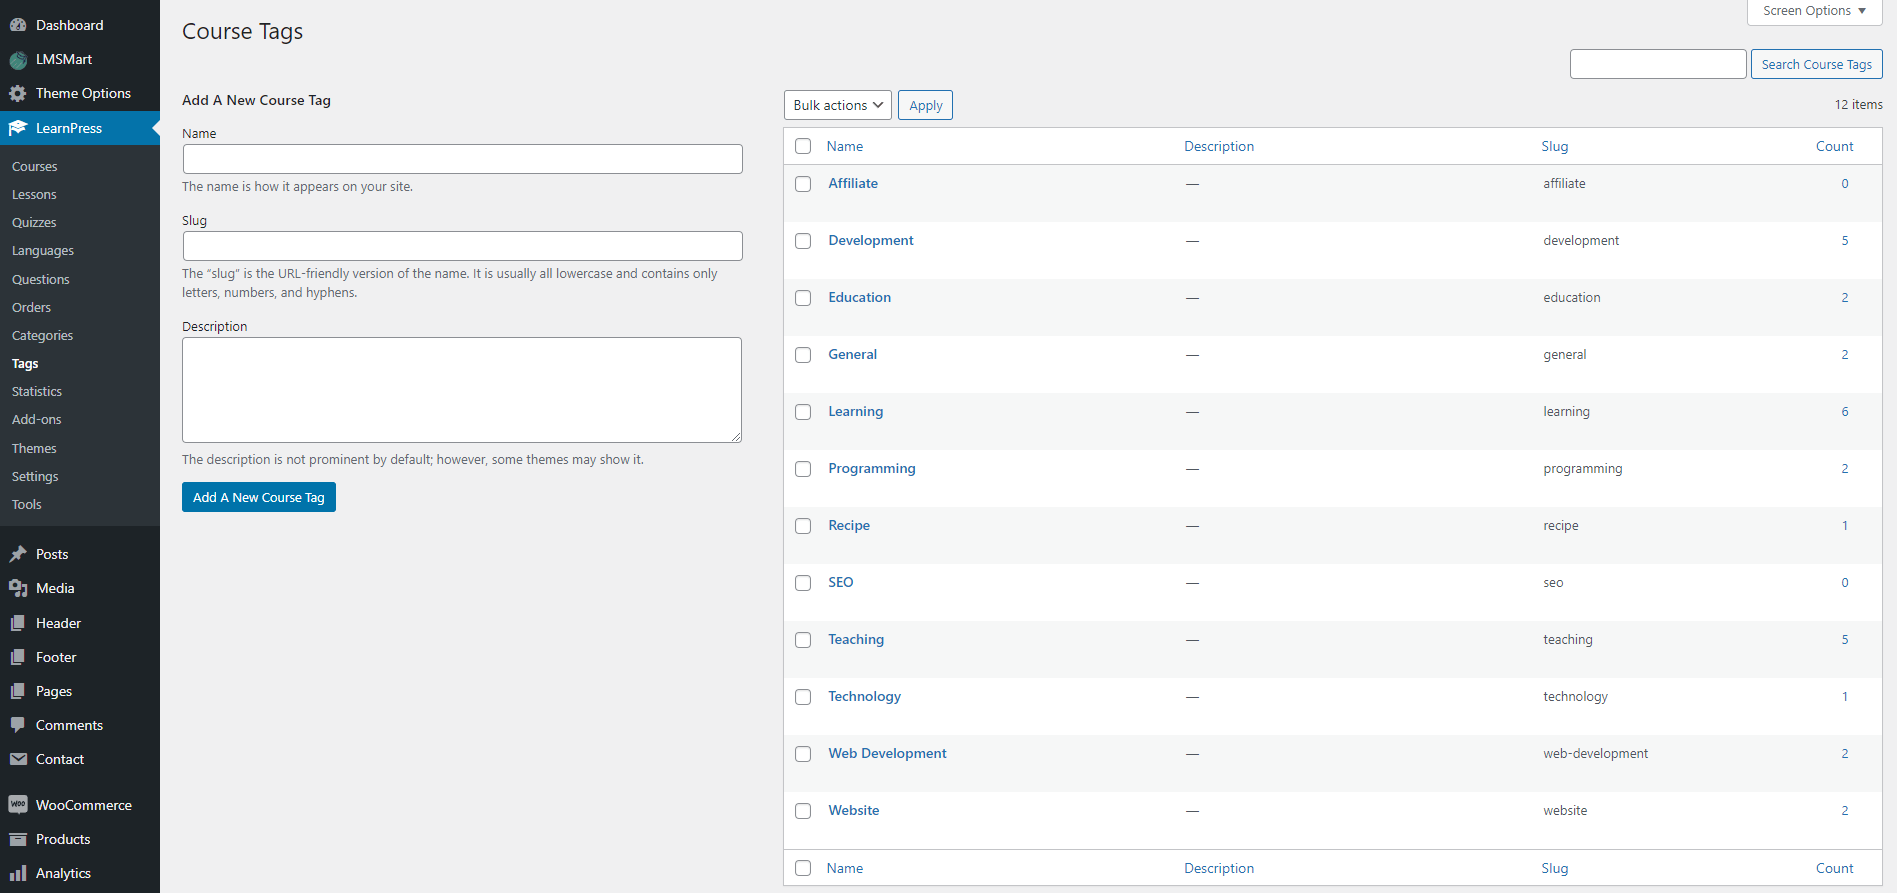Click into the Description textarea
1897x893 pixels.
[462, 390]
